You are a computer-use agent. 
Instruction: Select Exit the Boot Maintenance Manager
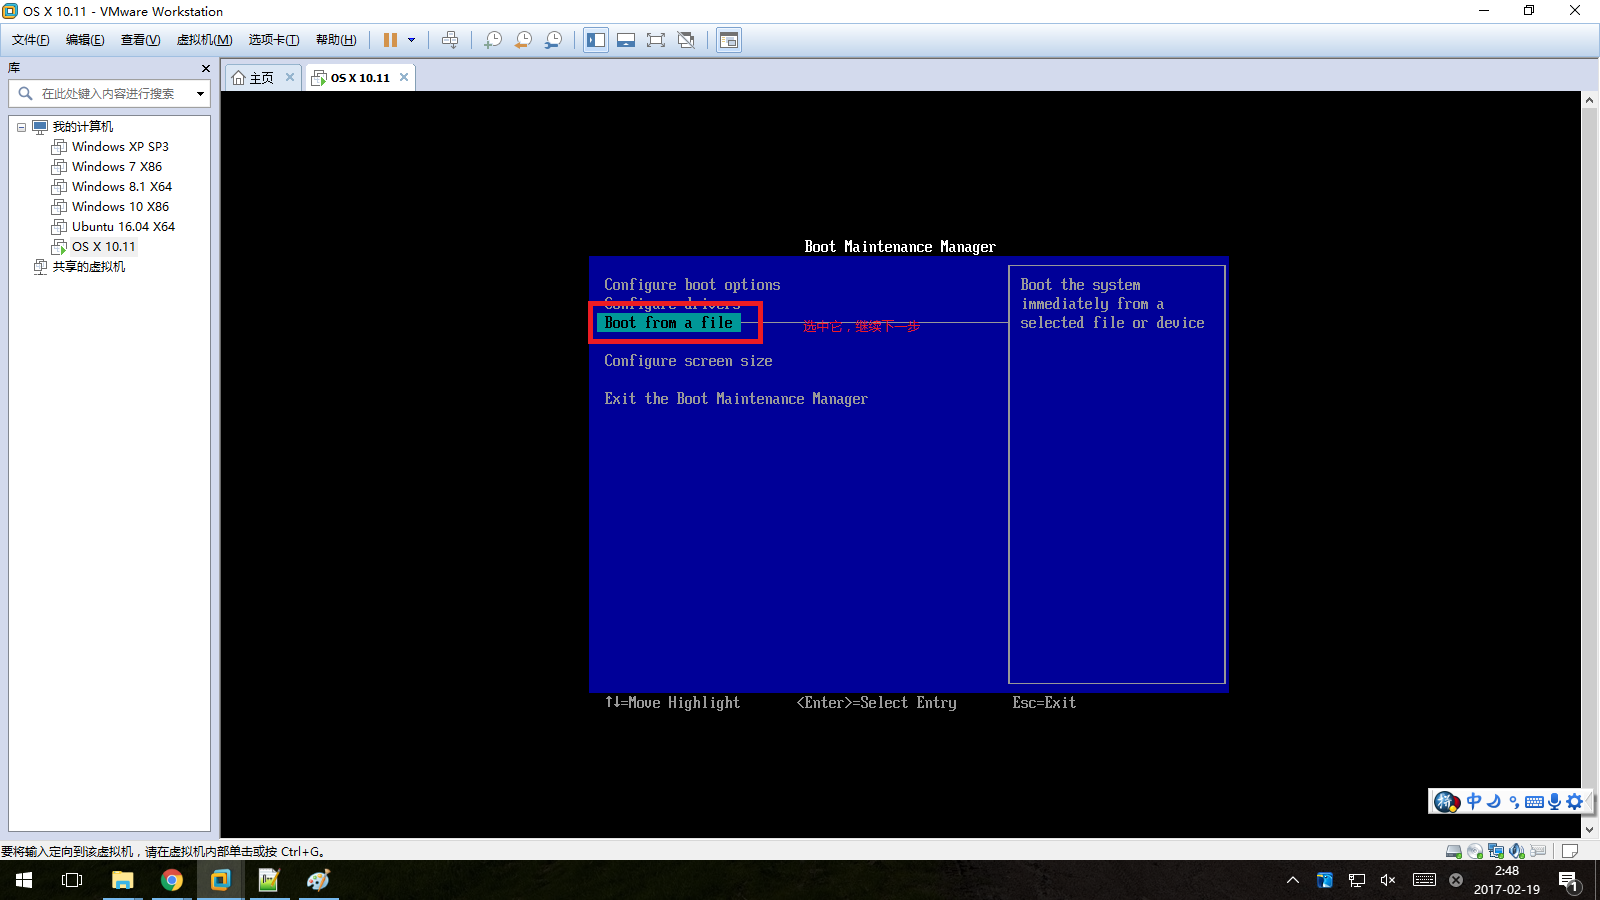coord(735,398)
